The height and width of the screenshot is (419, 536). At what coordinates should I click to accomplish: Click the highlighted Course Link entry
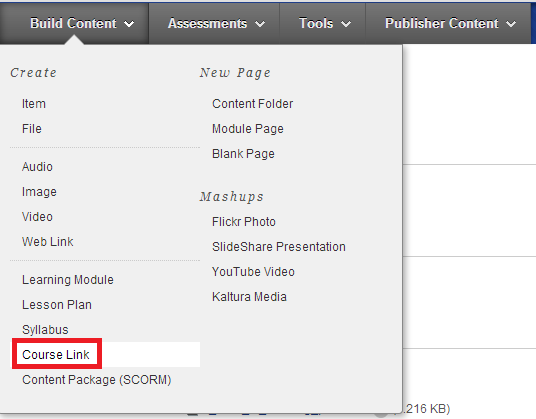56,355
